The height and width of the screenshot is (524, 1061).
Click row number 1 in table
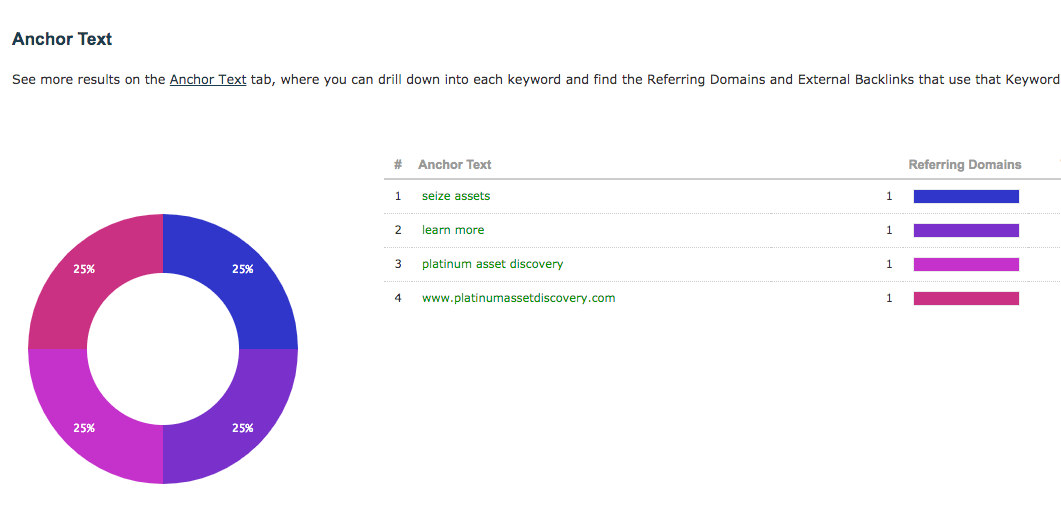point(398,196)
